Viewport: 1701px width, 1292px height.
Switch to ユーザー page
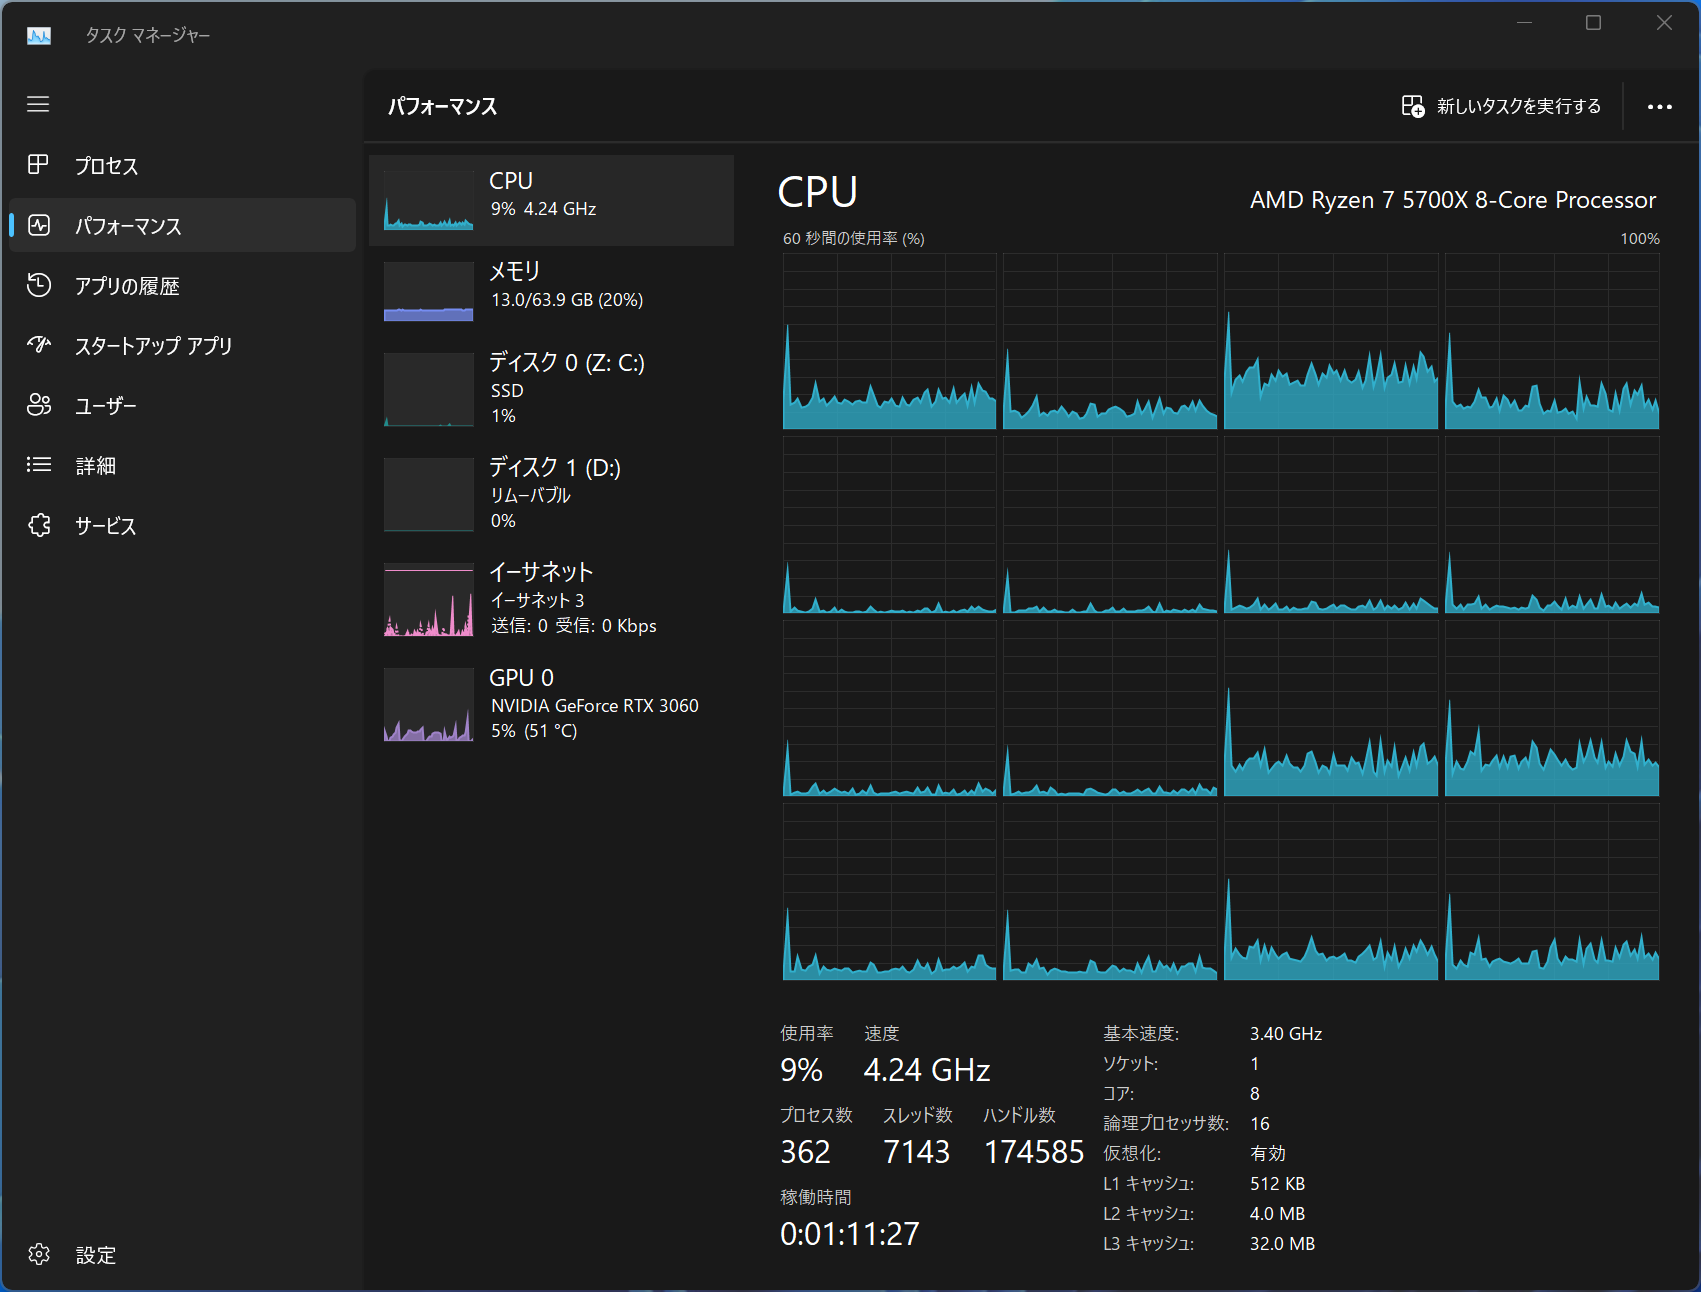point(182,405)
